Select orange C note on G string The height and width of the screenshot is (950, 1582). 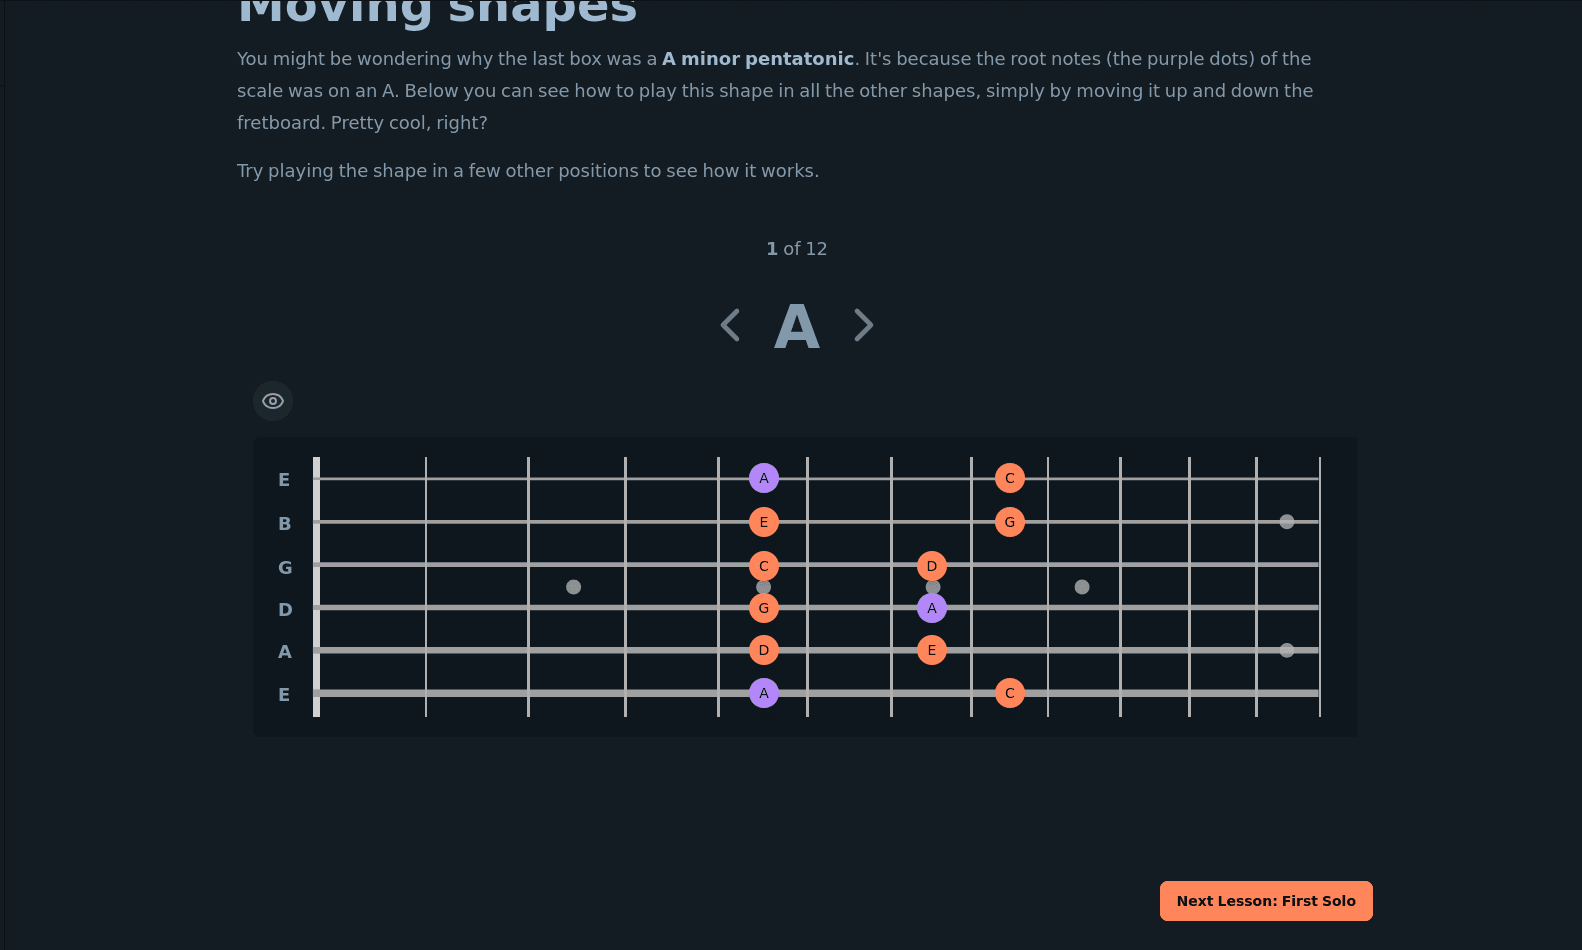coord(764,566)
